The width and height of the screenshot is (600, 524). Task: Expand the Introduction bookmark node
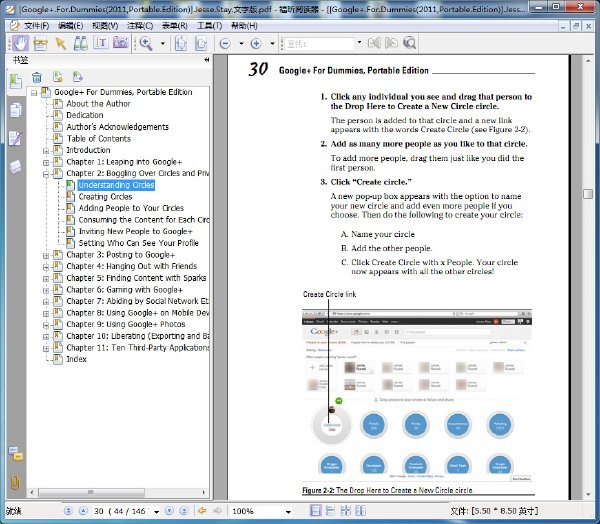[x=46, y=151]
